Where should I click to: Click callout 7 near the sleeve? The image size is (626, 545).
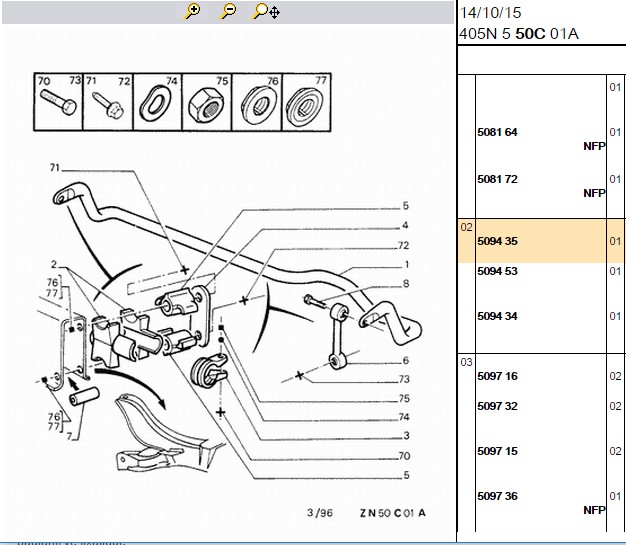pos(69,436)
